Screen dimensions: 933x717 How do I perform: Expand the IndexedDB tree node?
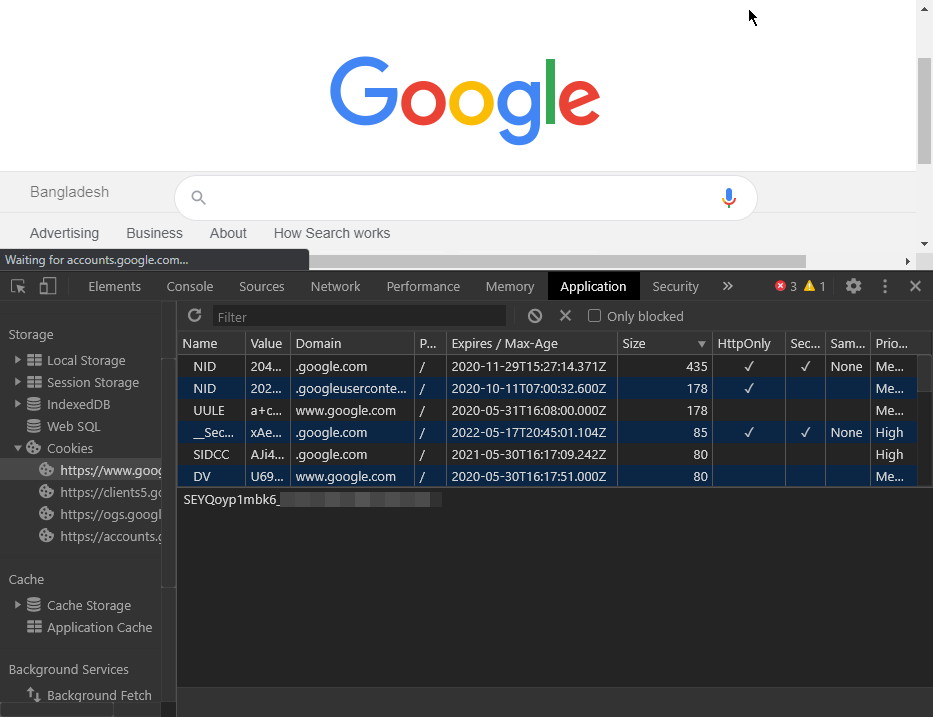(x=17, y=403)
